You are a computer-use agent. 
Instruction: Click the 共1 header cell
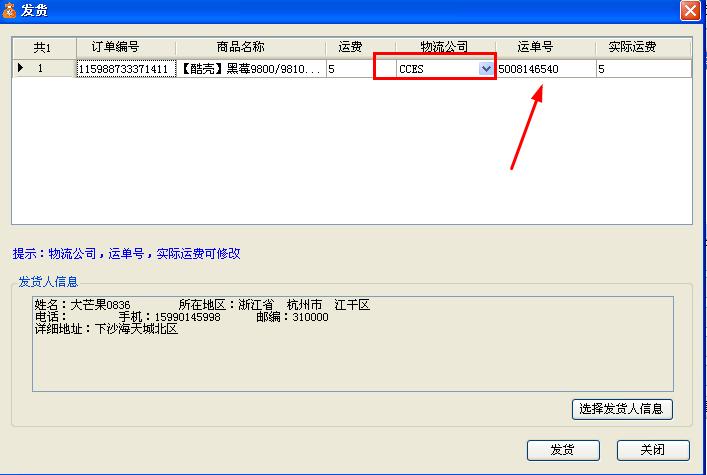click(44, 47)
